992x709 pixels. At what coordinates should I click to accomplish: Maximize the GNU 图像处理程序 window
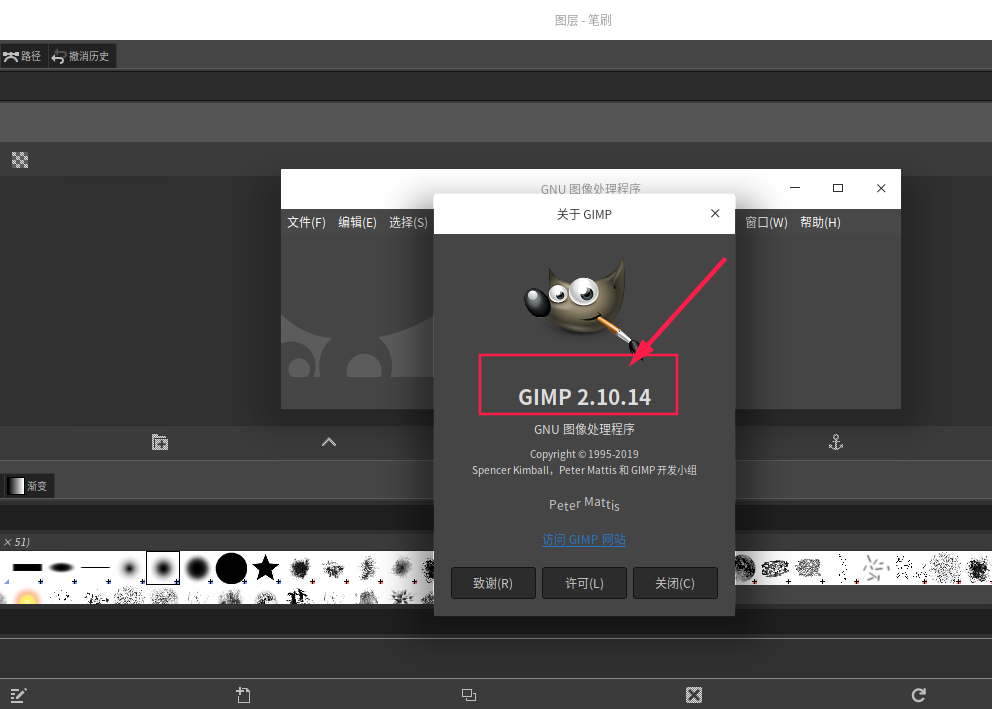pos(838,188)
